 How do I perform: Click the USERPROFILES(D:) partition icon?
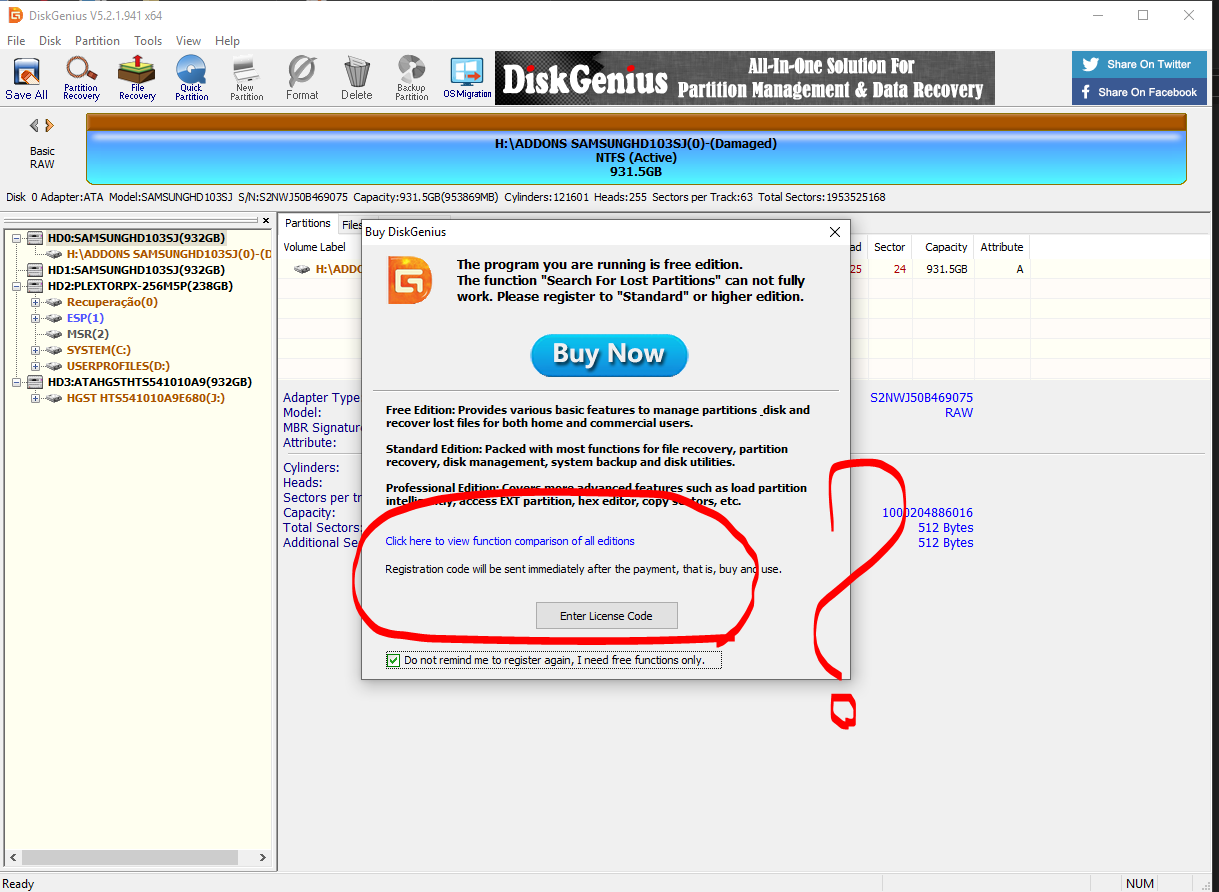[x=55, y=366]
